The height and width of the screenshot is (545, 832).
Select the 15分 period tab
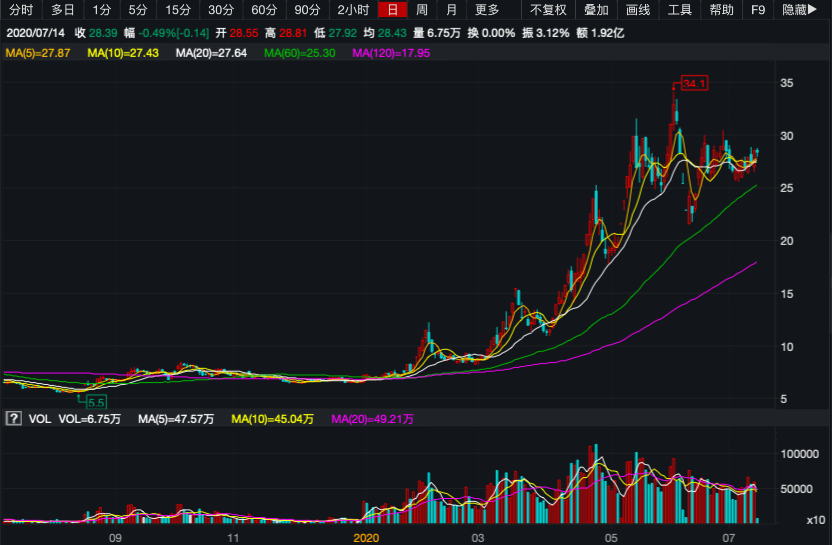tap(178, 10)
